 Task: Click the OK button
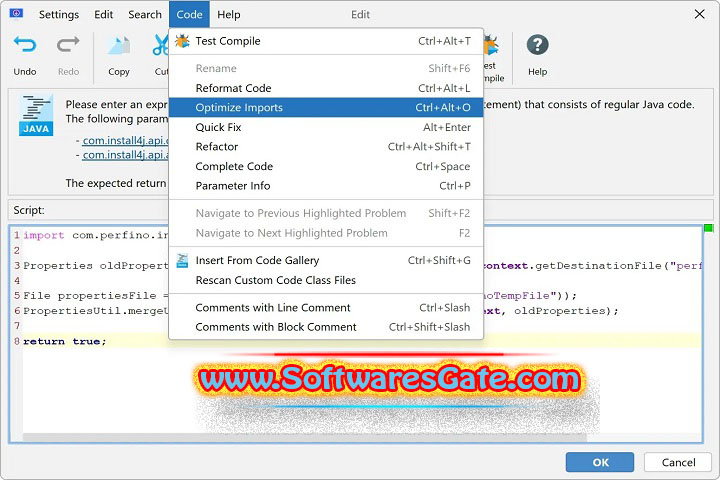[x=600, y=462]
